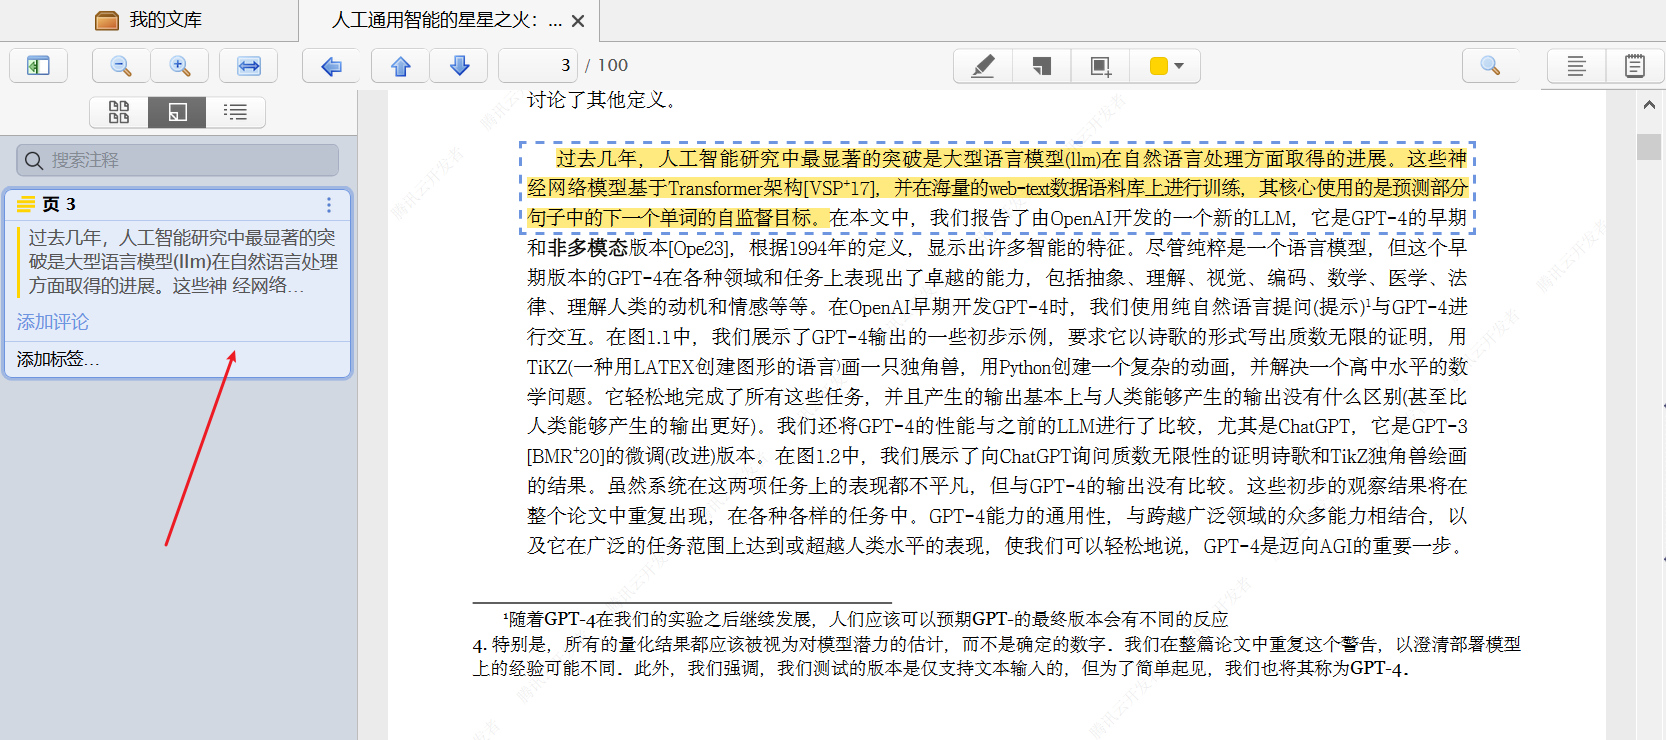Show annotations view in the sidebar
The width and height of the screenshot is (1666, 740).
[177, 112]
